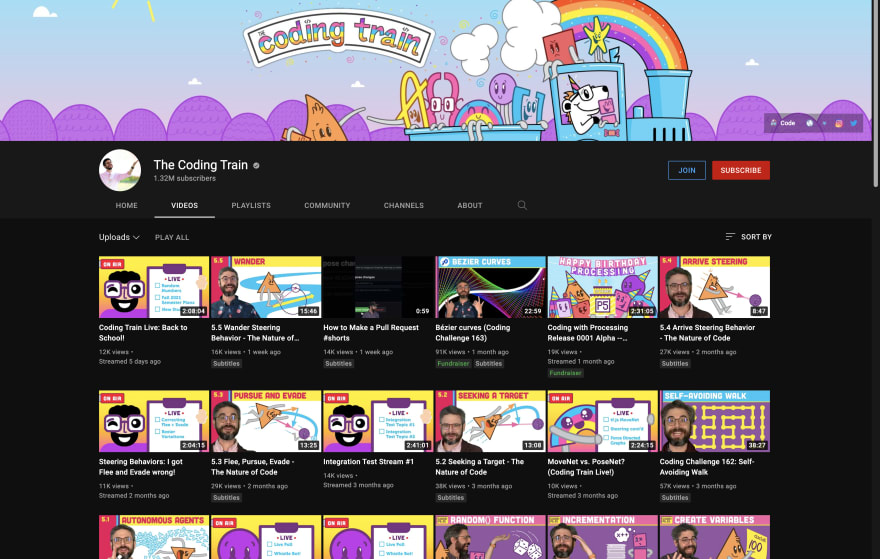Click the Fundraiser badge under Coding with Processing
This screenshot has height=559, width=880.
566,373
